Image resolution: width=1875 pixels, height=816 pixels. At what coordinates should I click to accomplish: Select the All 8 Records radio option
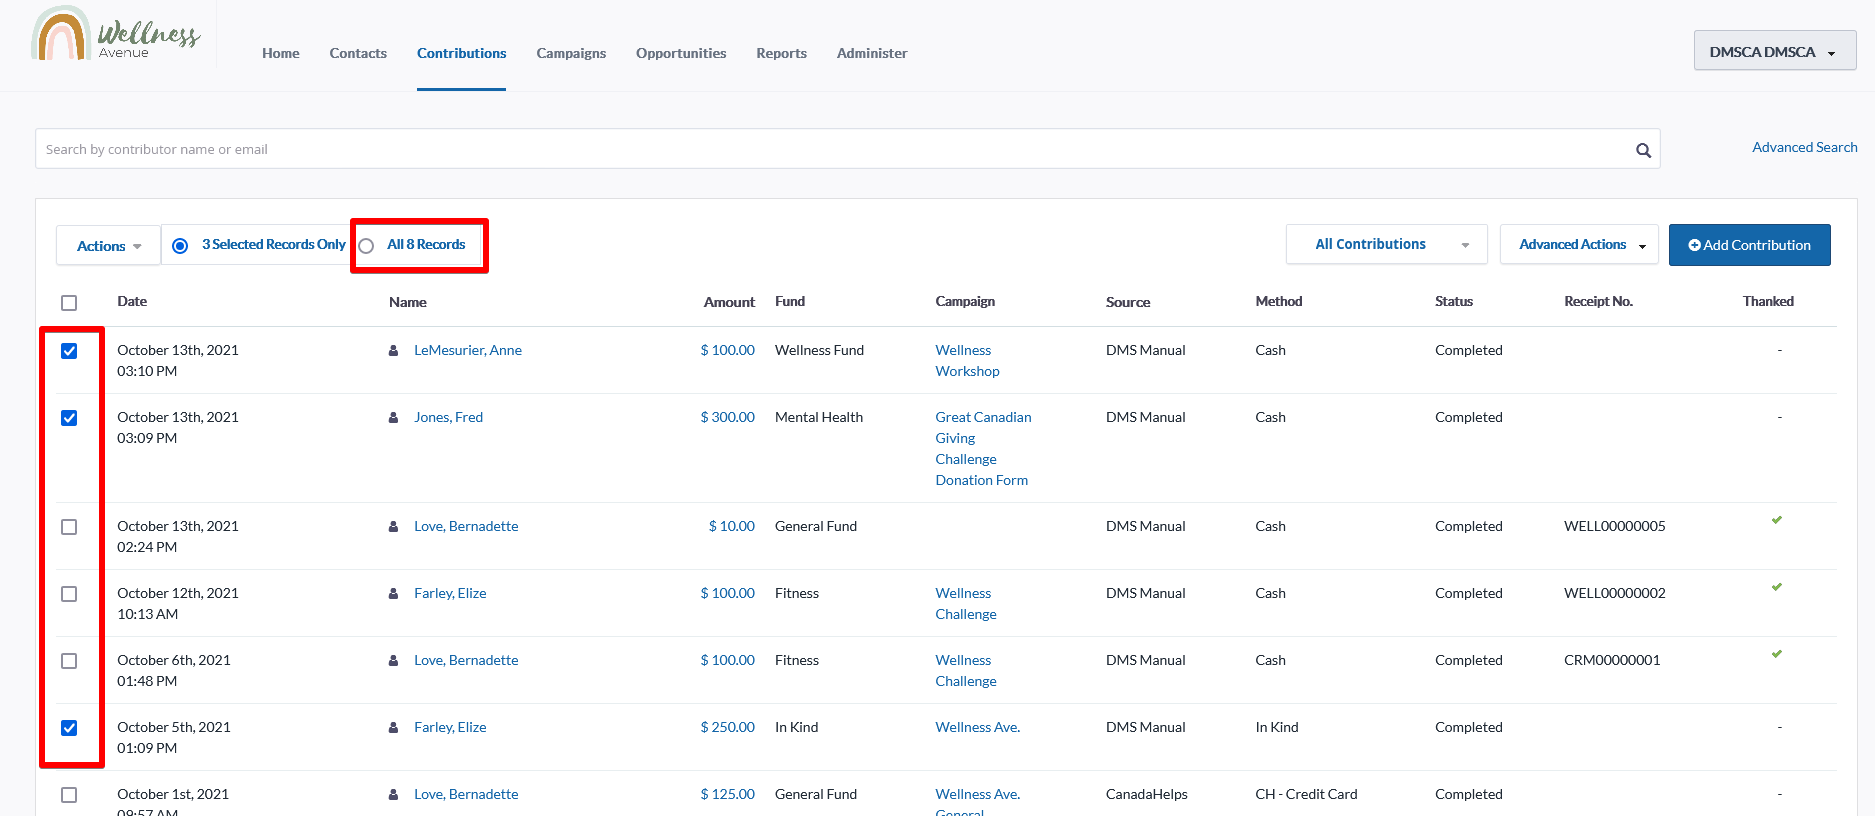[x=366, y=246]
